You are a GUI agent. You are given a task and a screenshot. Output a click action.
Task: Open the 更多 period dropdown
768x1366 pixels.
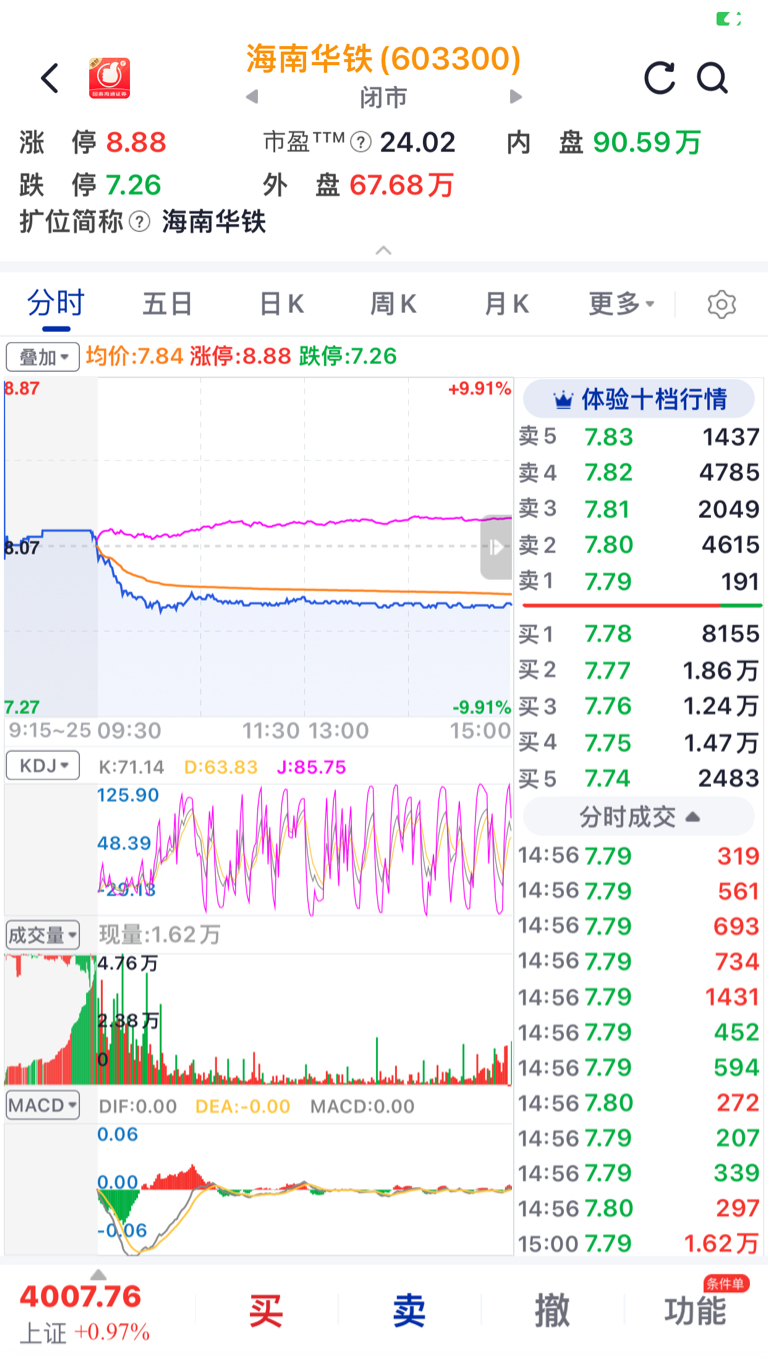coord(621,304)
